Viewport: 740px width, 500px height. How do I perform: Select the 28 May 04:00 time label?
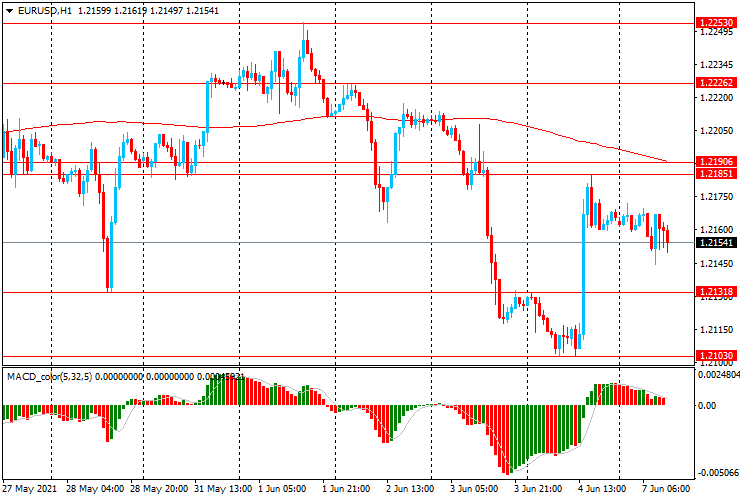[95, 489]
